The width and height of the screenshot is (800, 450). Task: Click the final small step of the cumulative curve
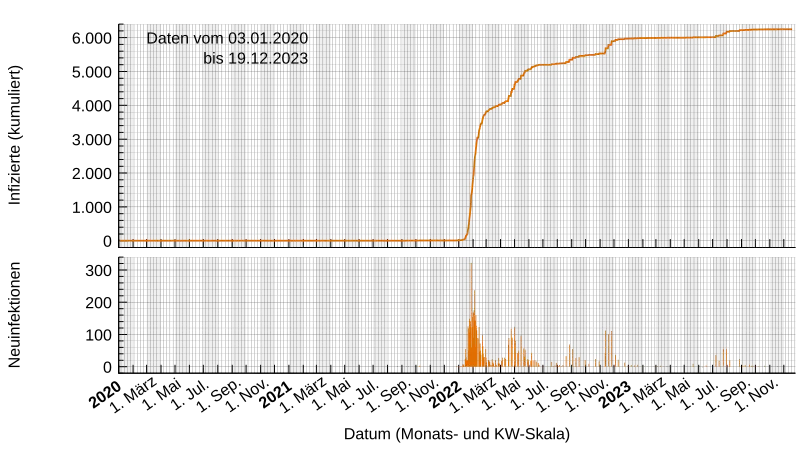coord(724,34)
